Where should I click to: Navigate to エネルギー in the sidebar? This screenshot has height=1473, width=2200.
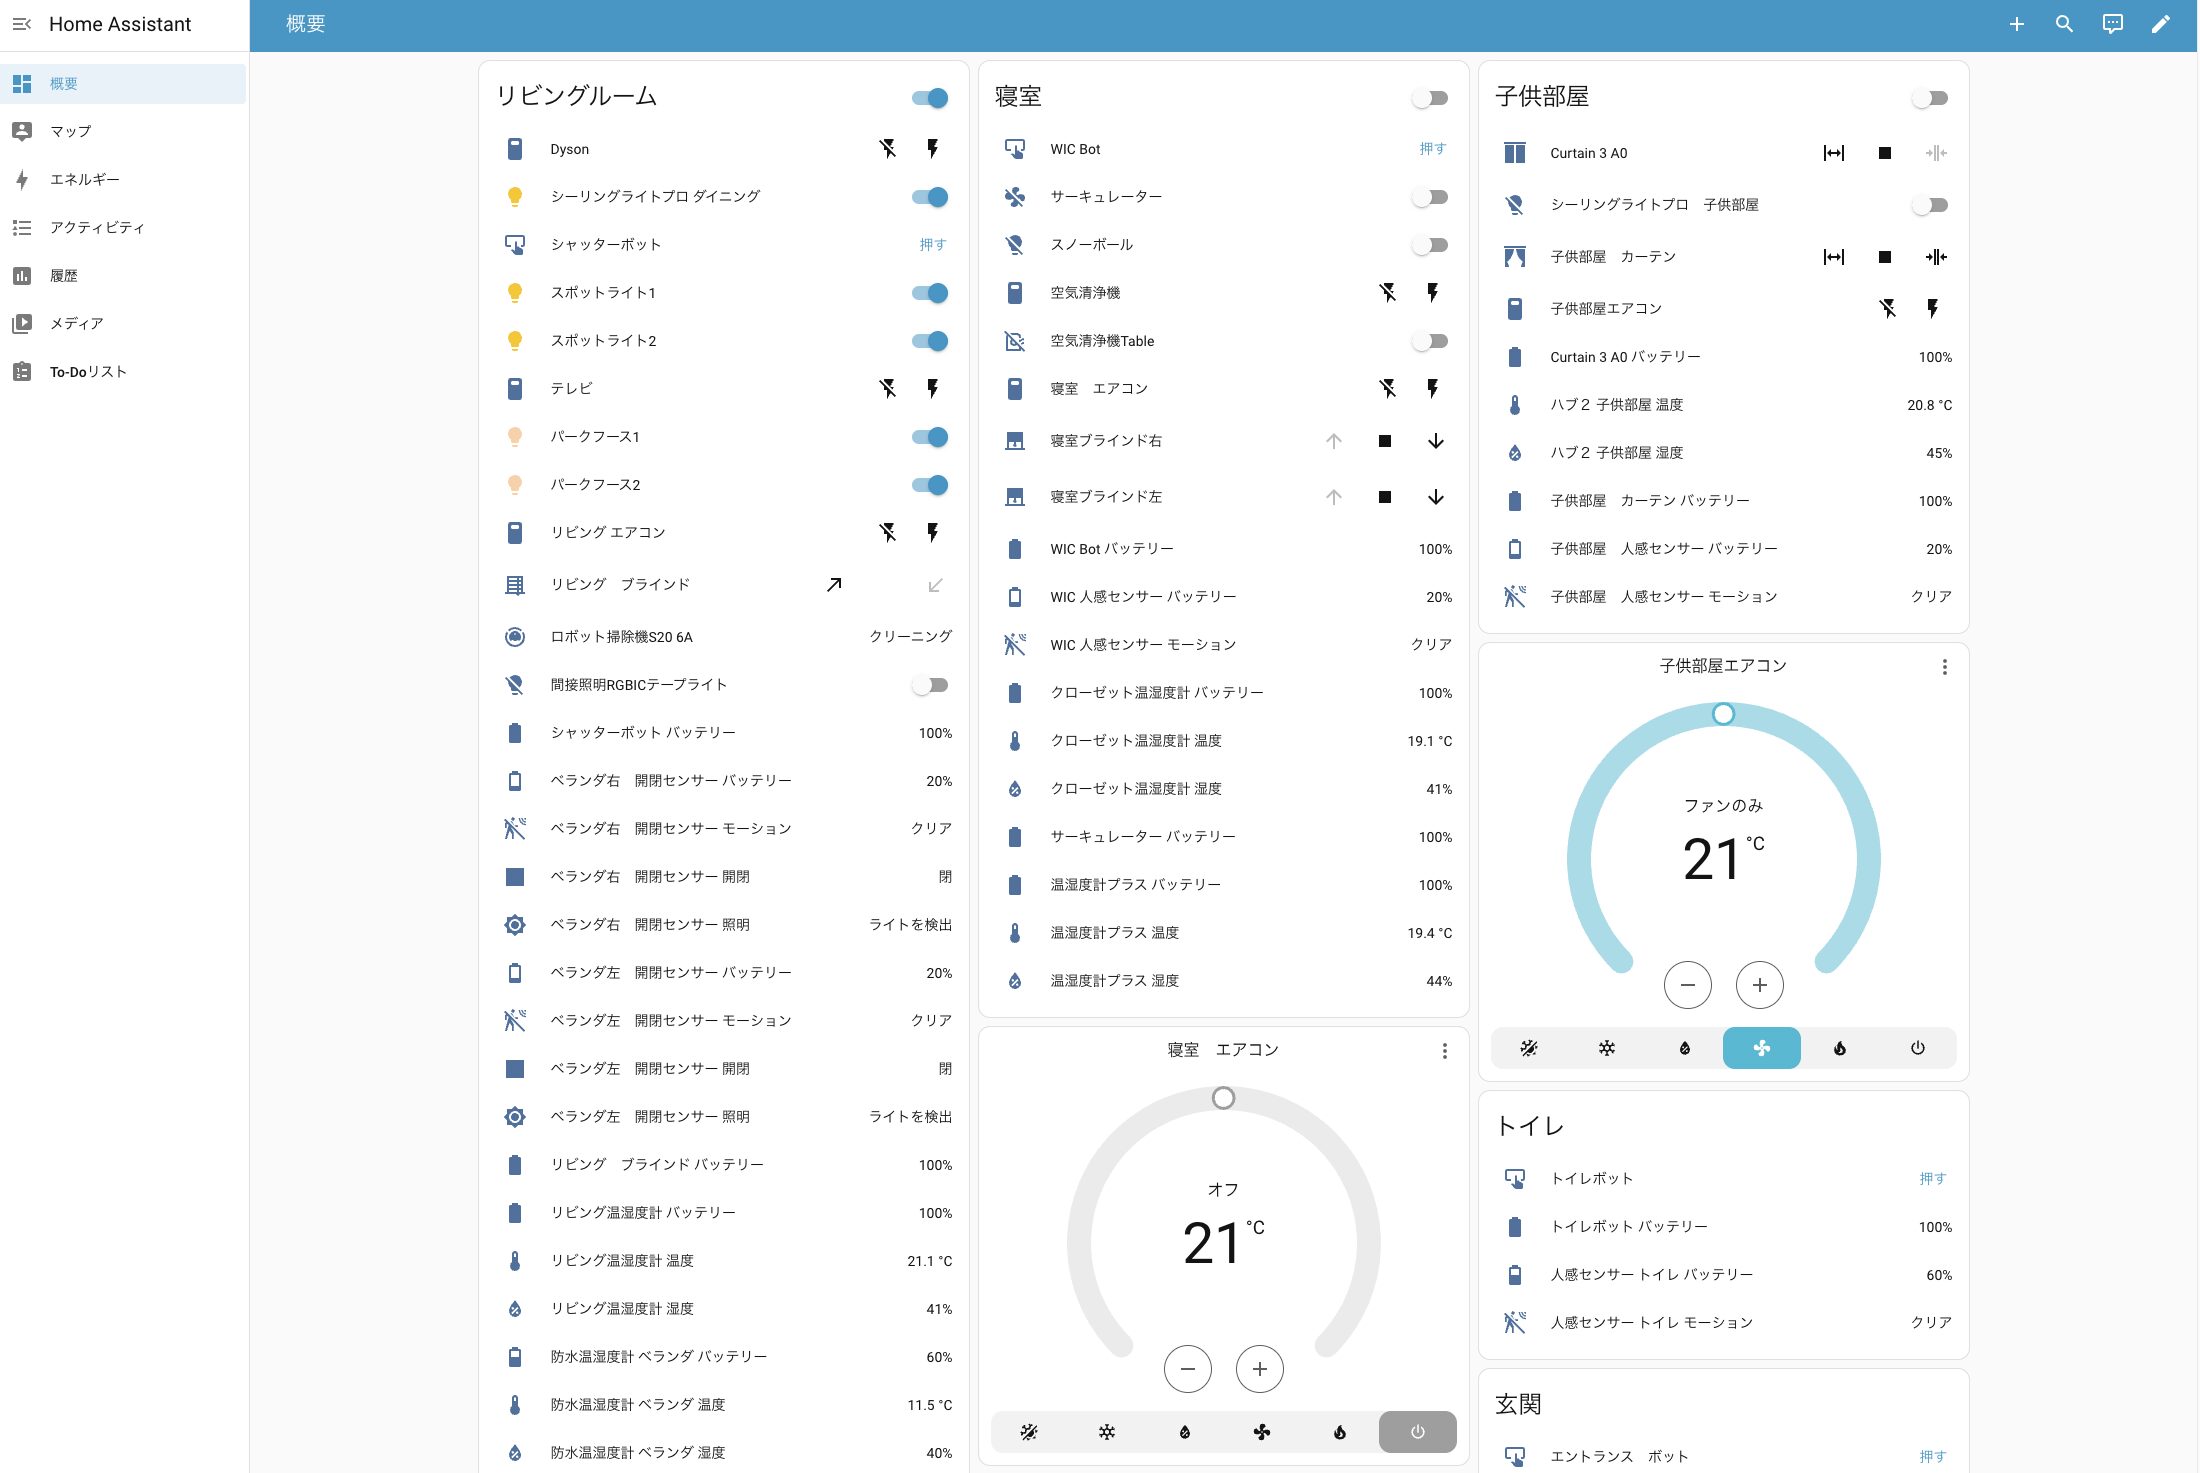[84, 179]
